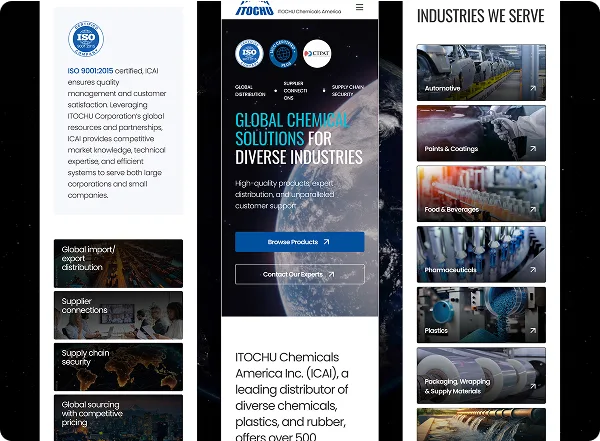The height and width of the screenshot is (441, 600).
Task: Click the Global Distribution label in the hero
Action: [x=250, y=91]
